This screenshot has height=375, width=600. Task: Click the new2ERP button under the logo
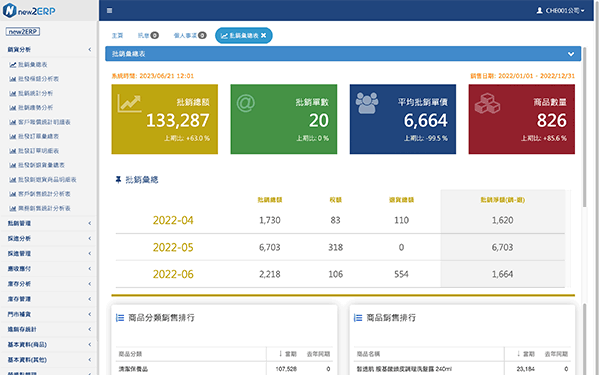click(23, 31)
